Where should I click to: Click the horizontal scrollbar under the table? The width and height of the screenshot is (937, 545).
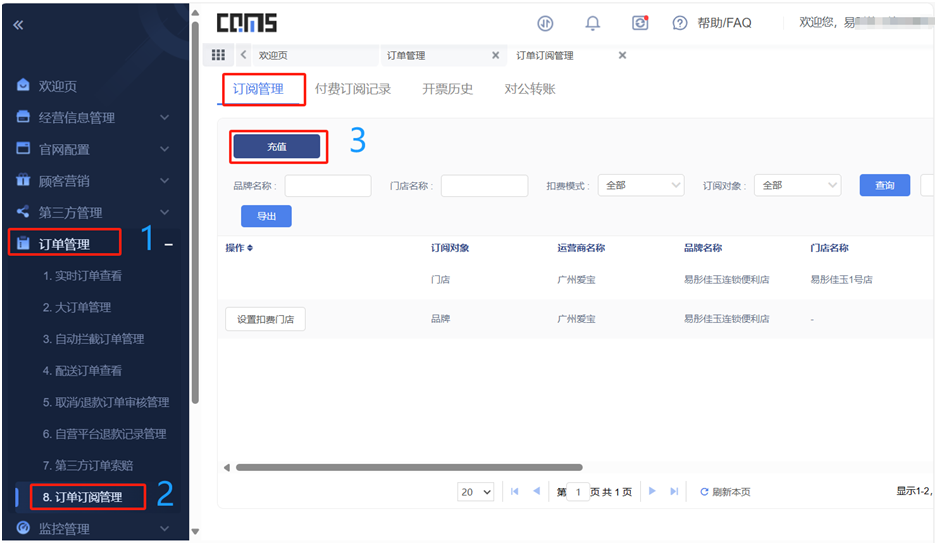[x=408, y=467]
